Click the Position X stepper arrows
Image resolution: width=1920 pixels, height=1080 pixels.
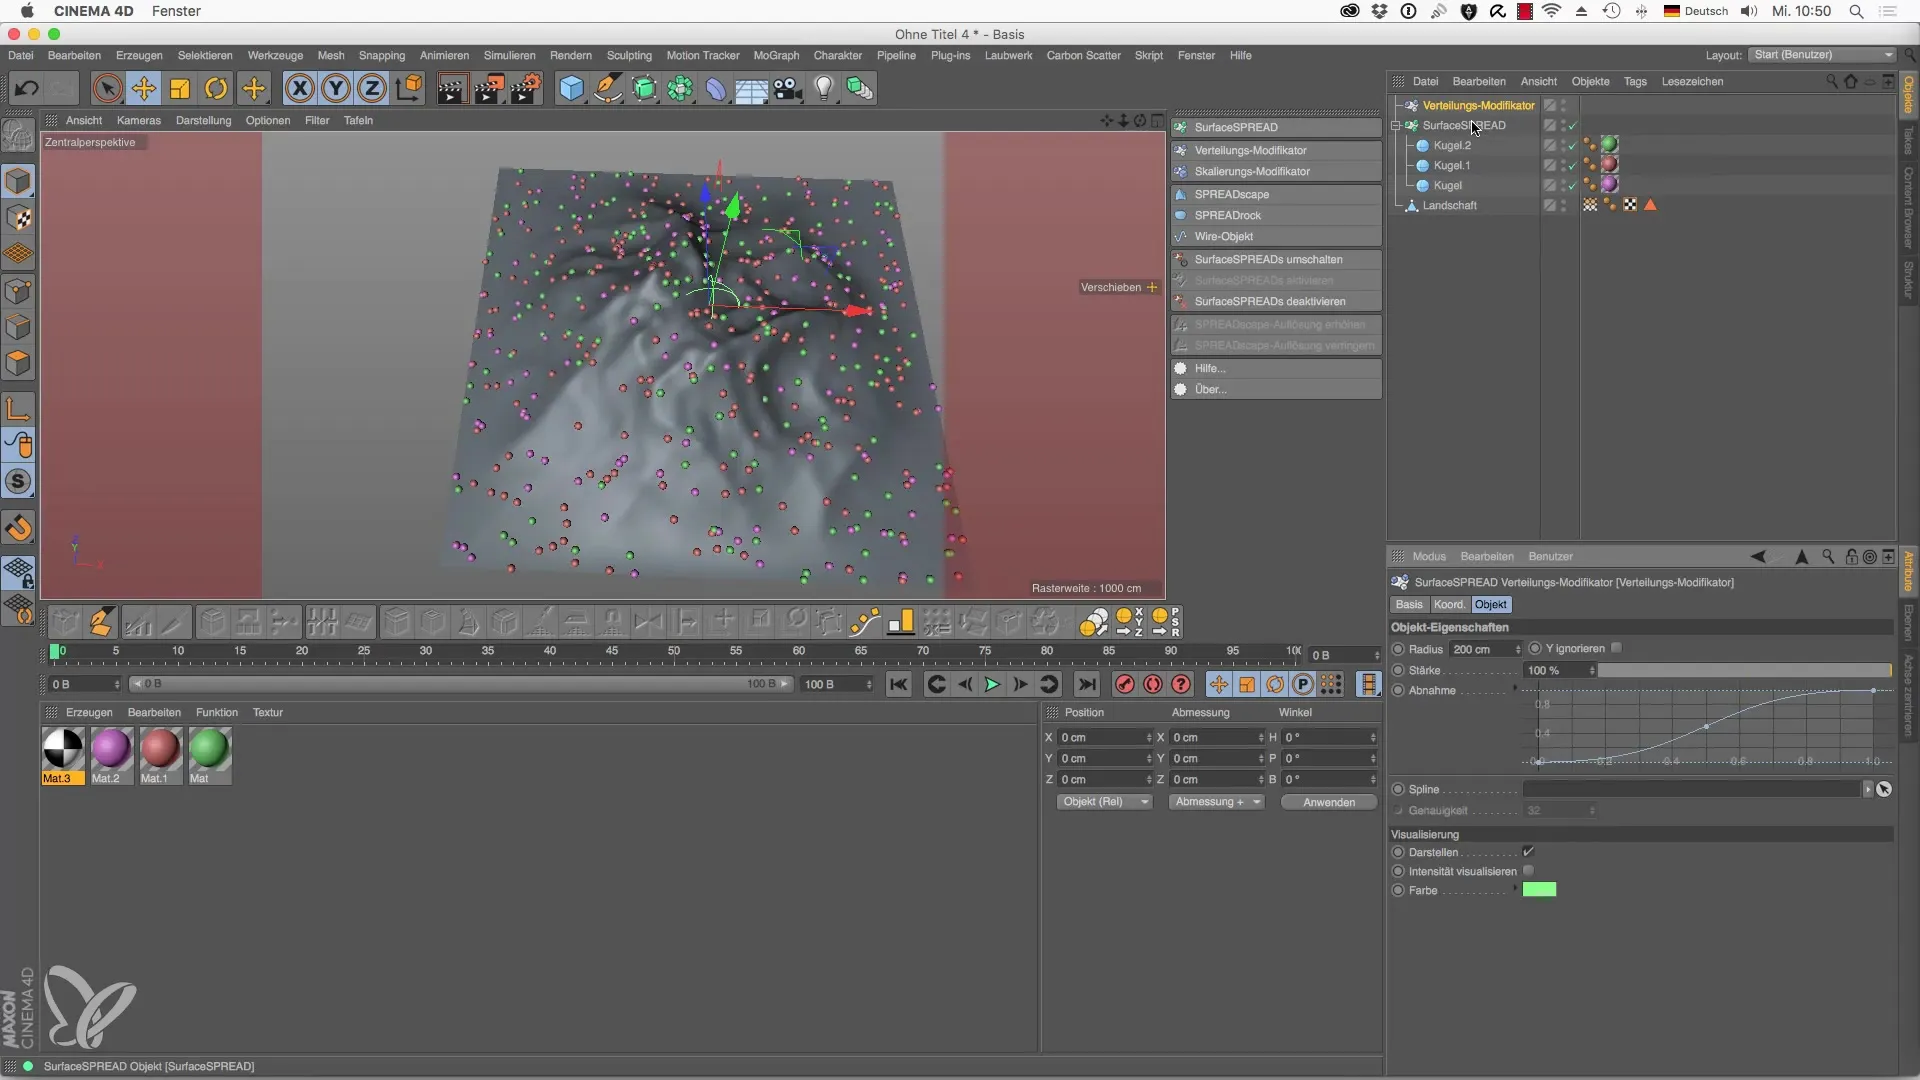[1149, 737]
